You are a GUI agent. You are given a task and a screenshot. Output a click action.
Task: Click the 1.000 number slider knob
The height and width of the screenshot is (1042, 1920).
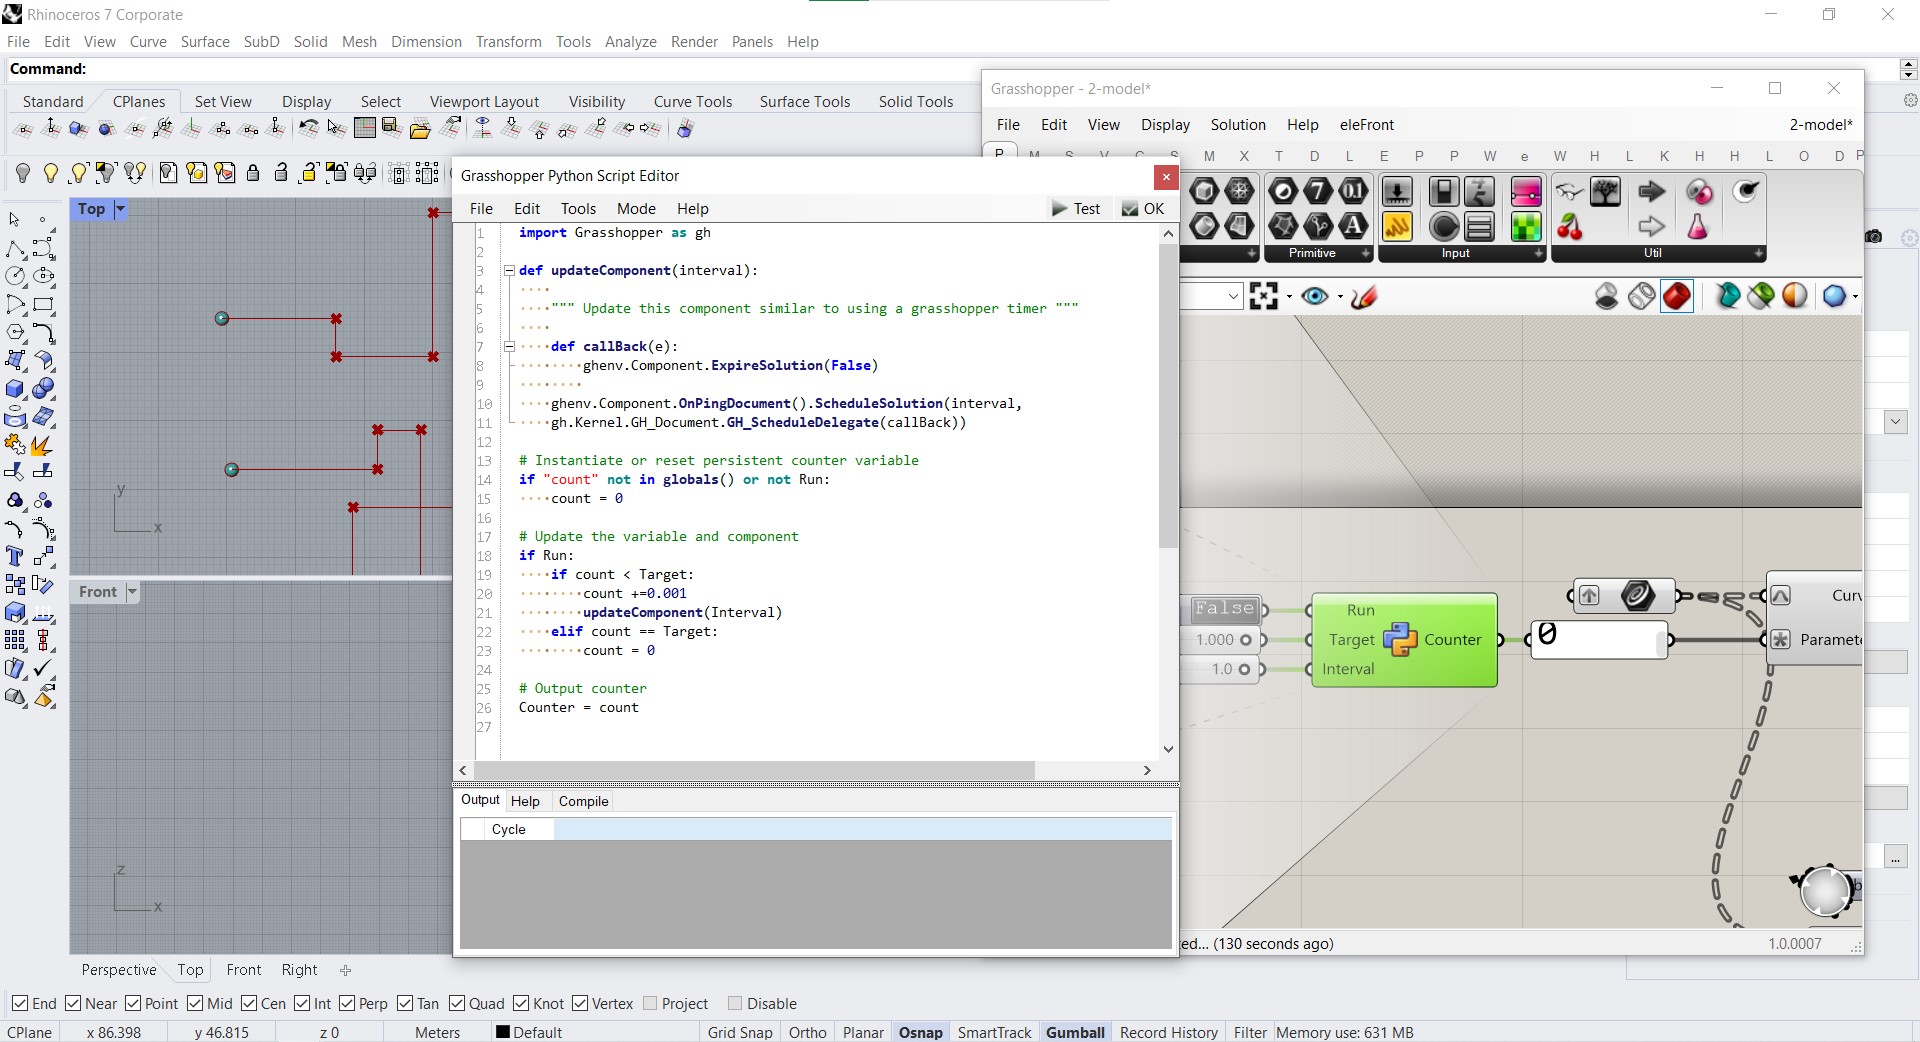click(1245, 639)
